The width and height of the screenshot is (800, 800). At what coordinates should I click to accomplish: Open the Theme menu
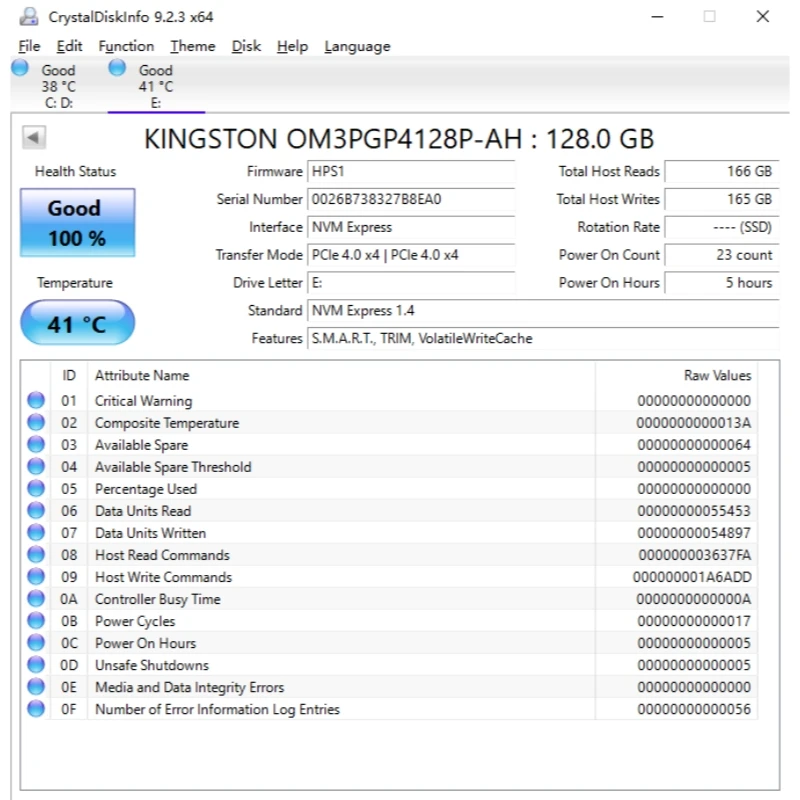click(x=192, y=46)
